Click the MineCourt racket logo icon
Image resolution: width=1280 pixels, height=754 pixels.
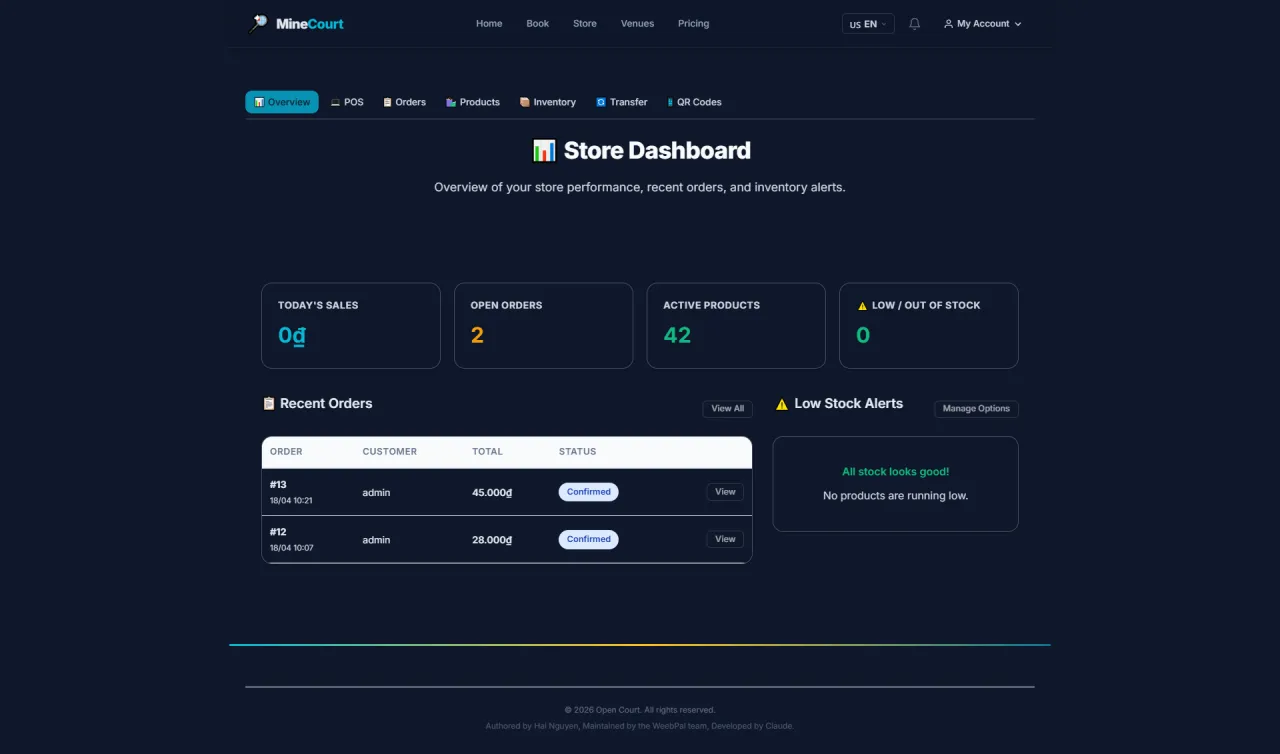point(258,23)
